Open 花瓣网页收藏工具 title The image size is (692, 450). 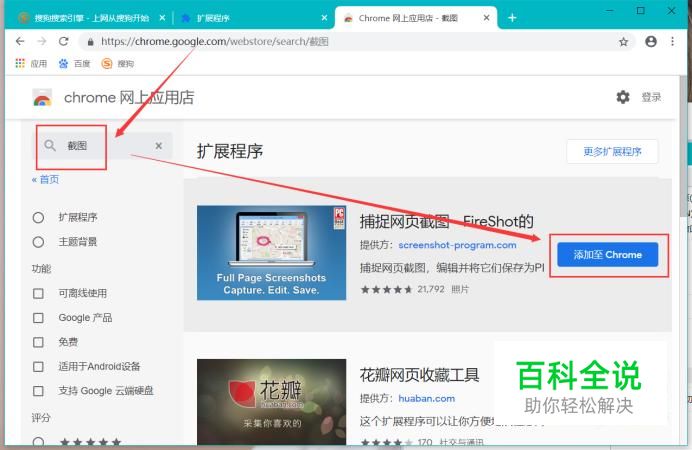pos(419,375)
